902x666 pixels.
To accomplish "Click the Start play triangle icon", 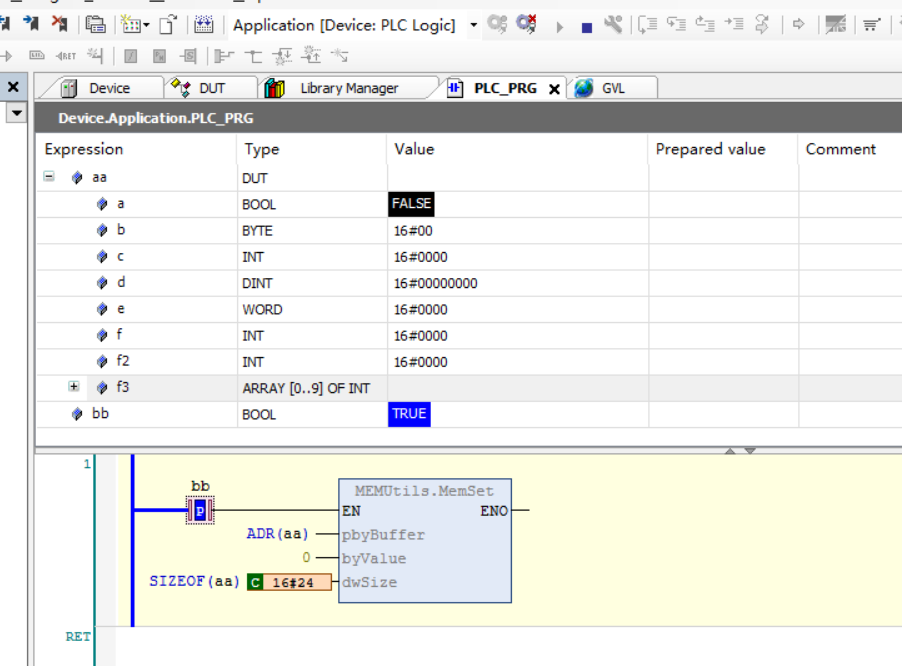I will click(x=559, y=27).
